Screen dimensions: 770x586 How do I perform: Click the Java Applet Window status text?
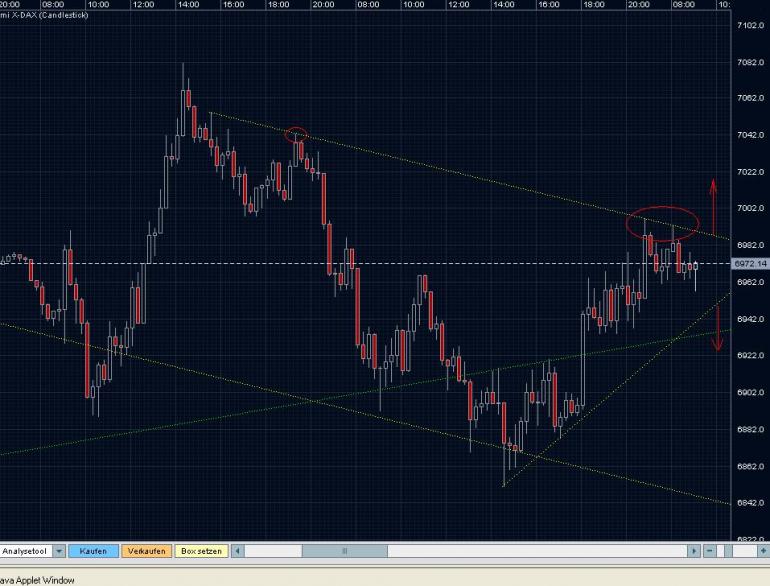(x=37, y=580)
